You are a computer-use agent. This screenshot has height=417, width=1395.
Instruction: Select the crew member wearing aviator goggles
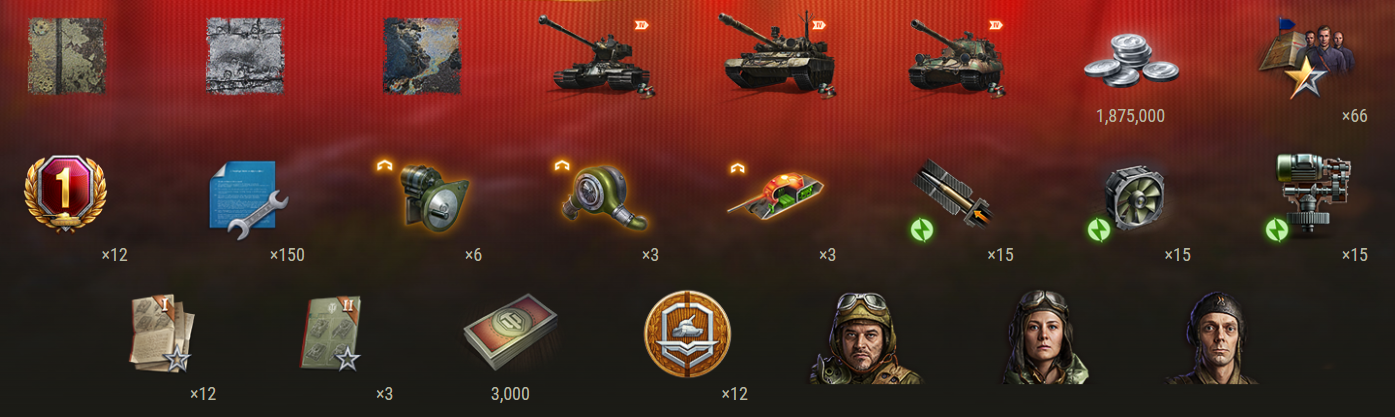(865, 338)
